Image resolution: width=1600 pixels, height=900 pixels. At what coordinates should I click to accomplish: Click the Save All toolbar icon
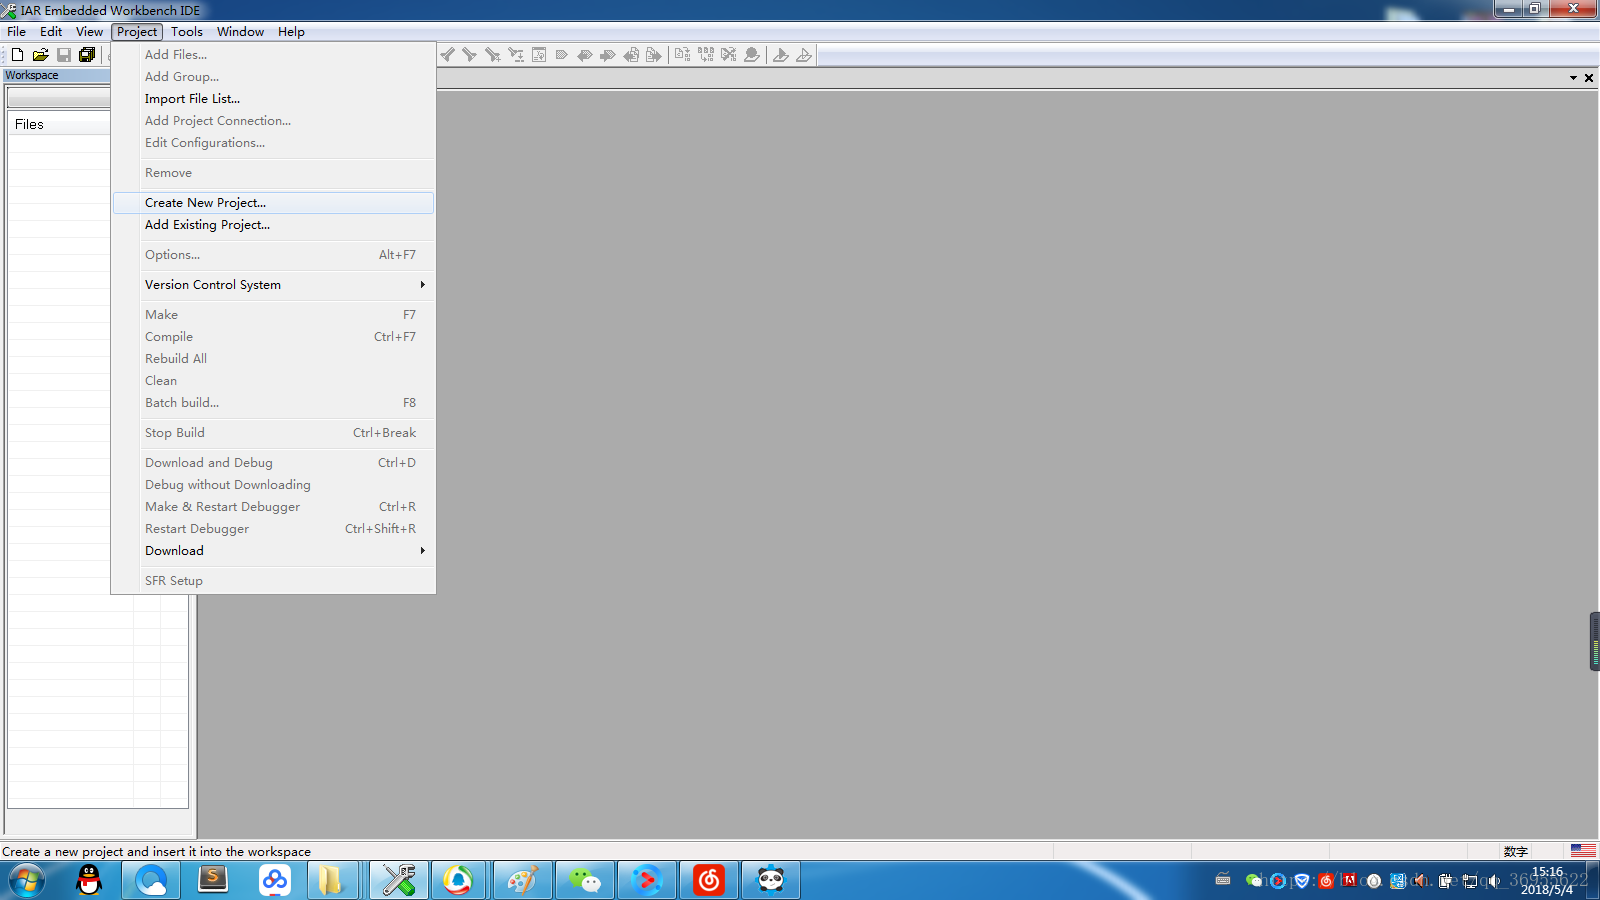click(87, 55)
